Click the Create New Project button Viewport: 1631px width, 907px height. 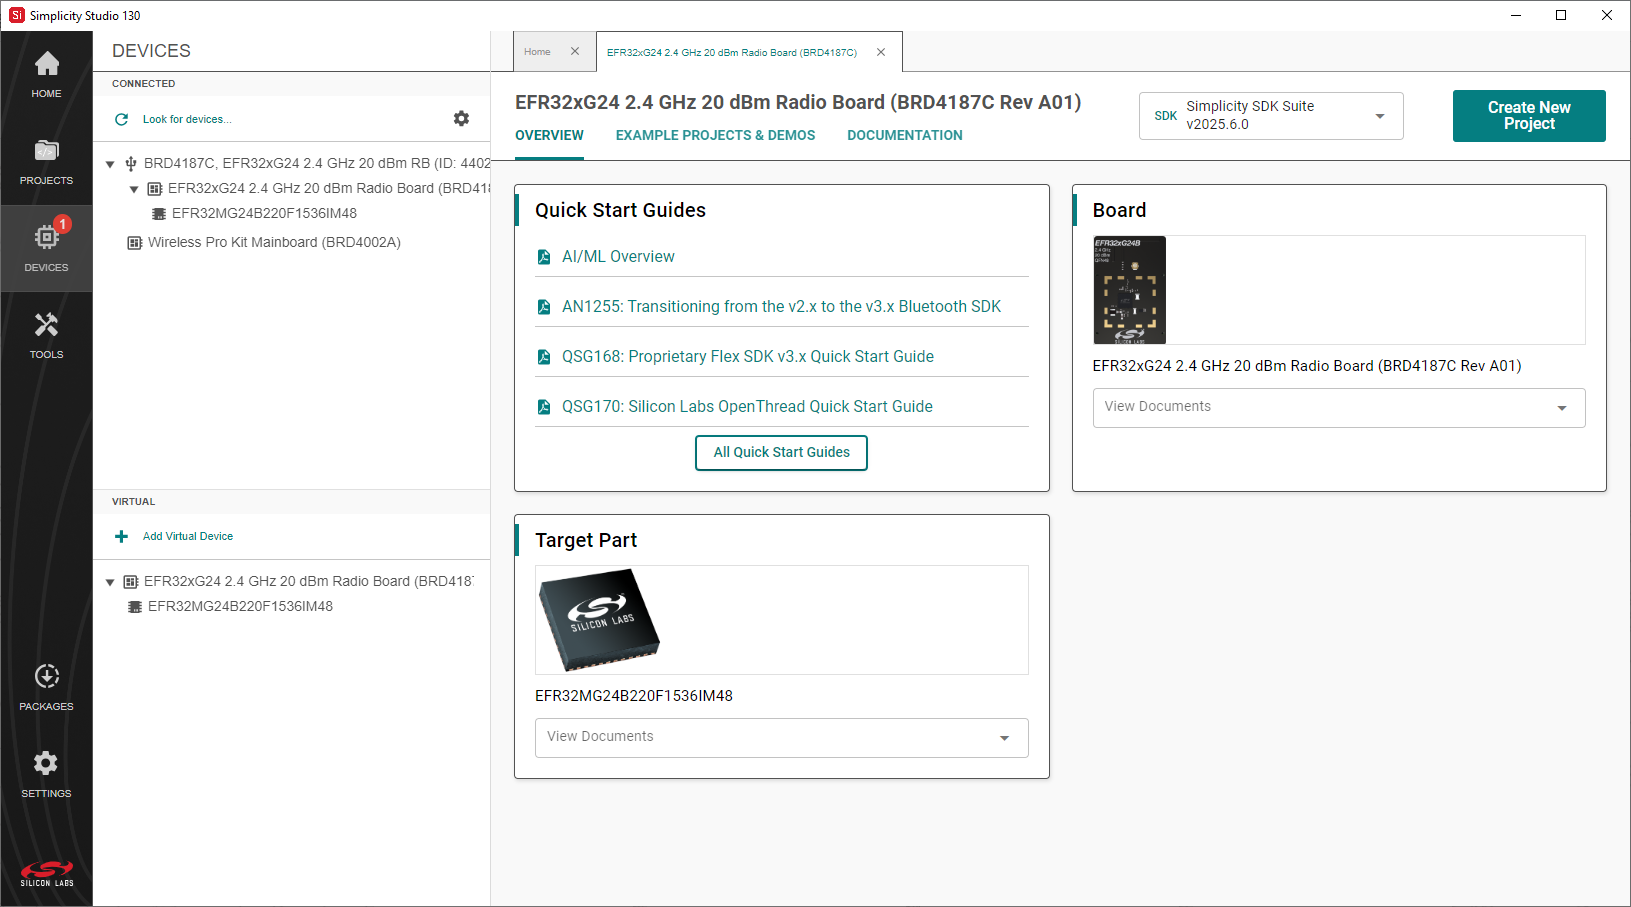(x=1529, y=116)
